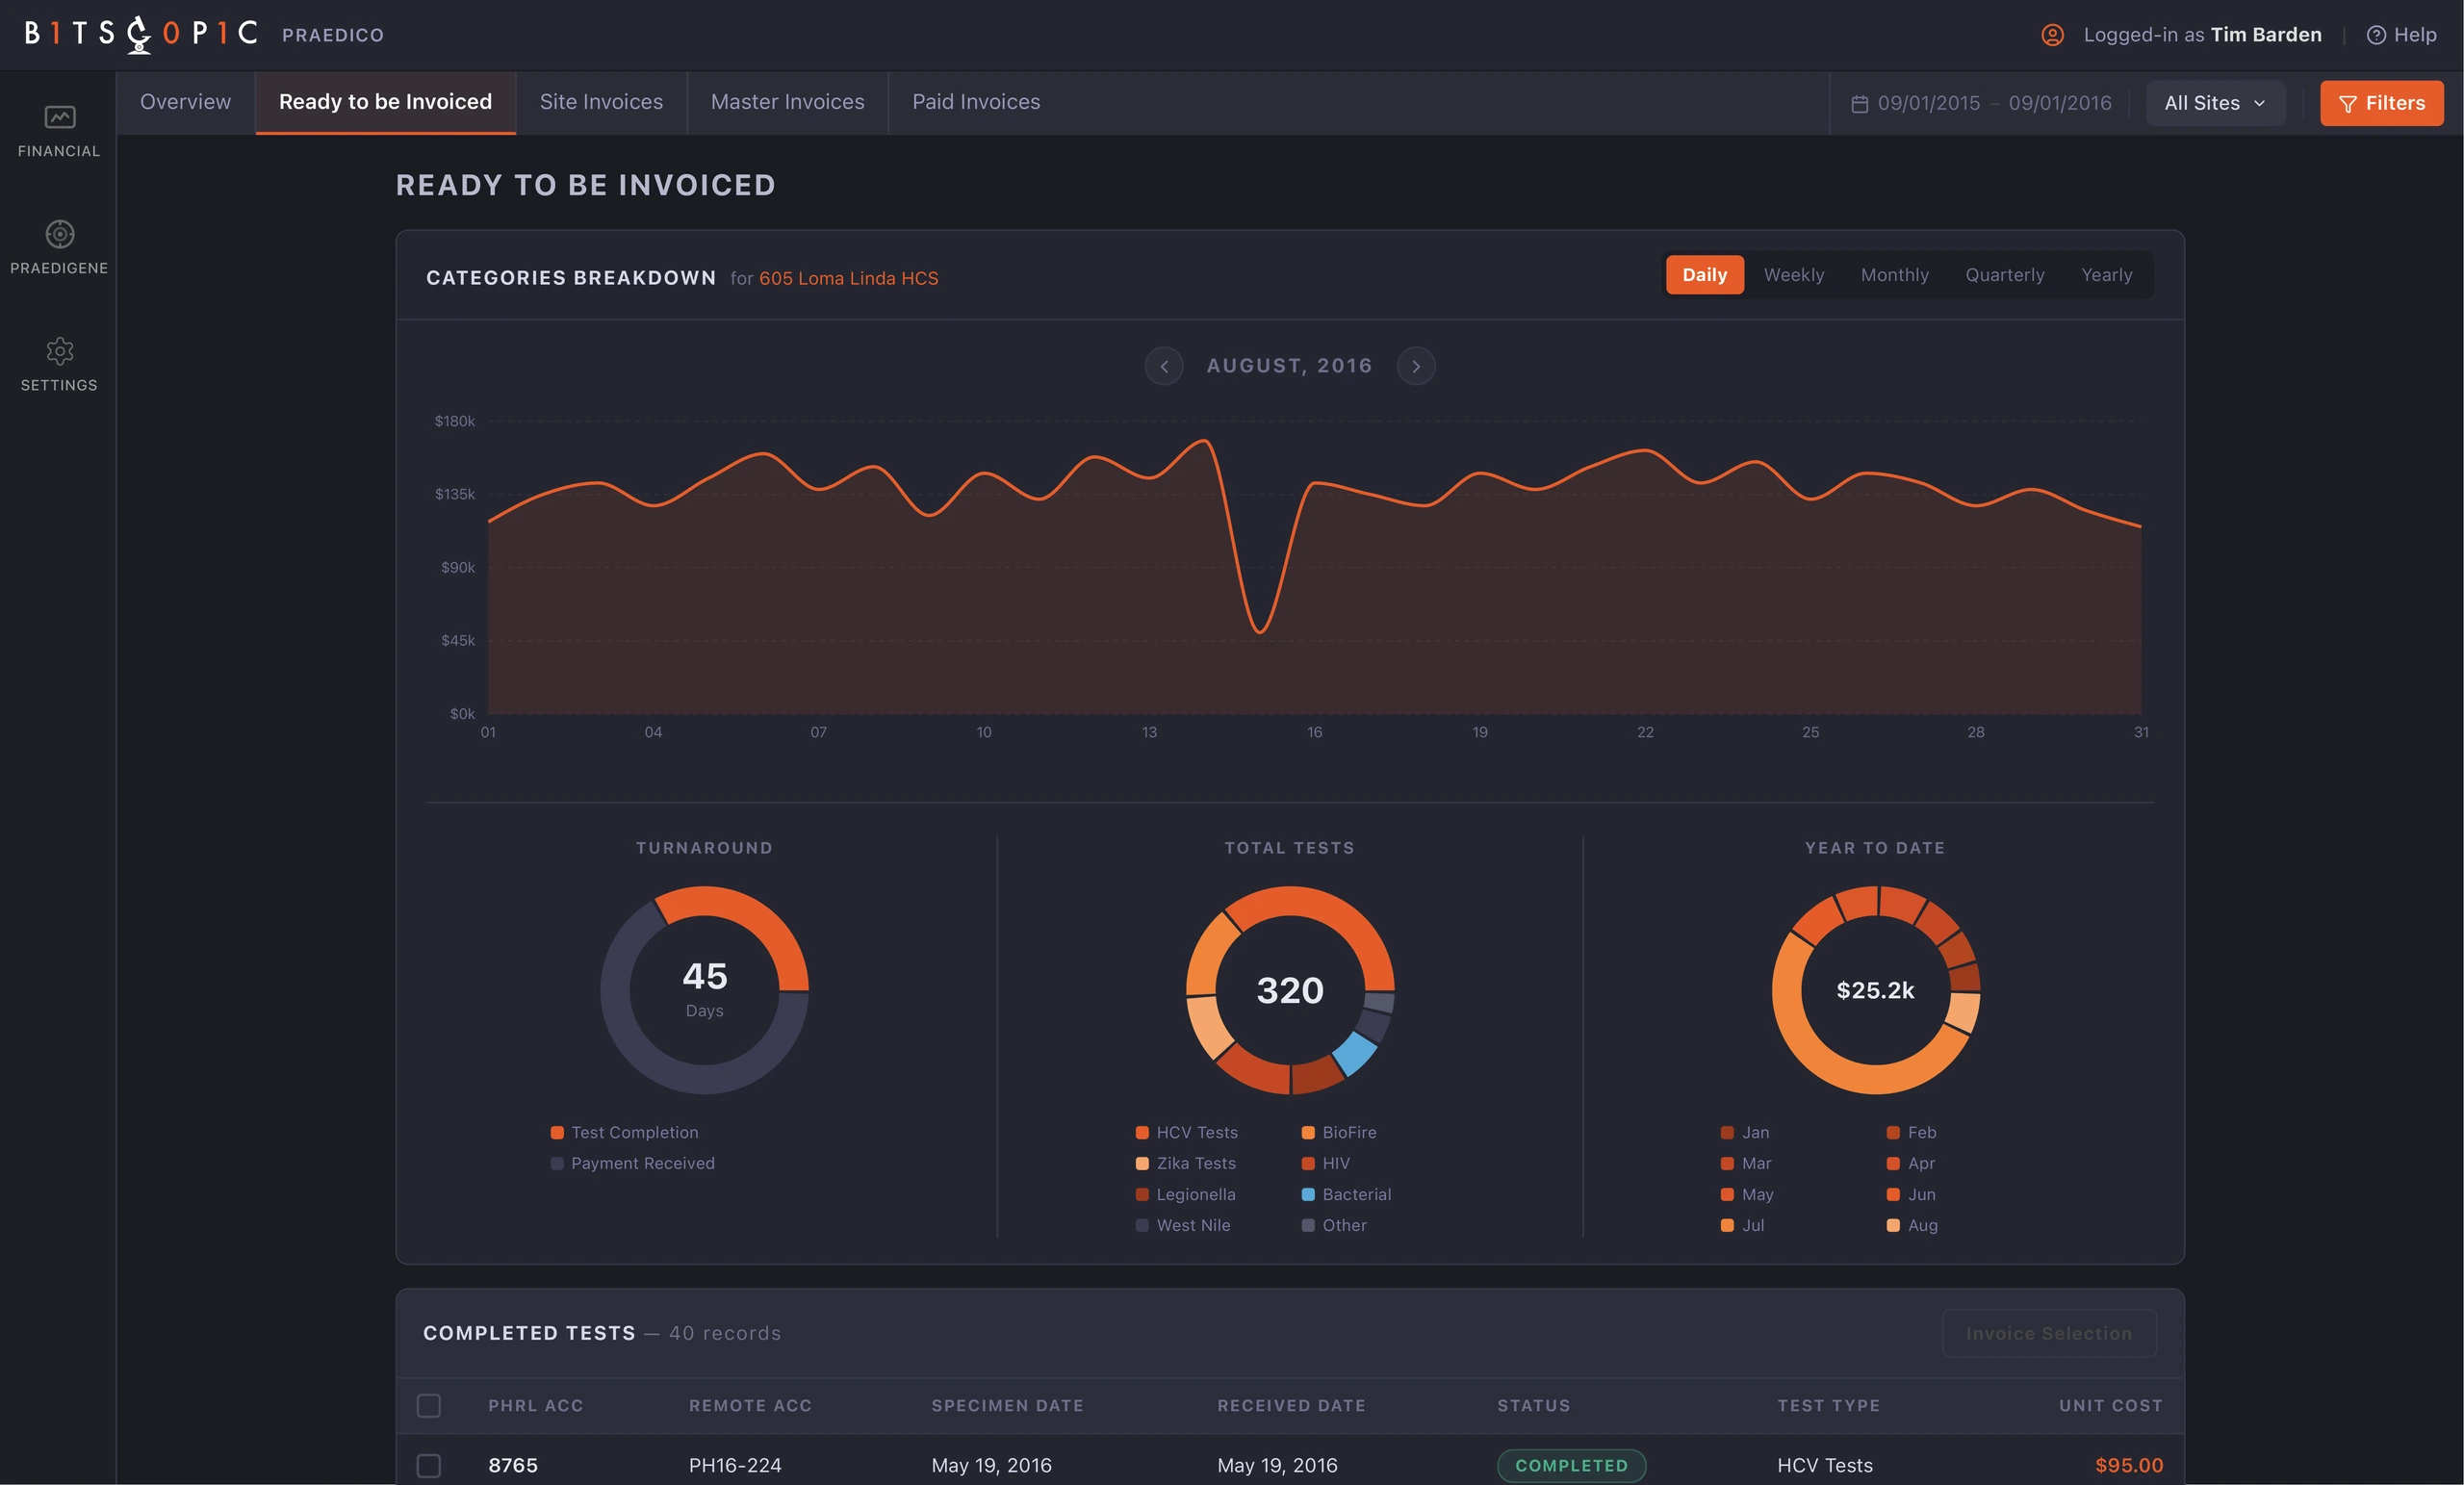Click the 605 Loma Linda HCS link

click(848, 278)
